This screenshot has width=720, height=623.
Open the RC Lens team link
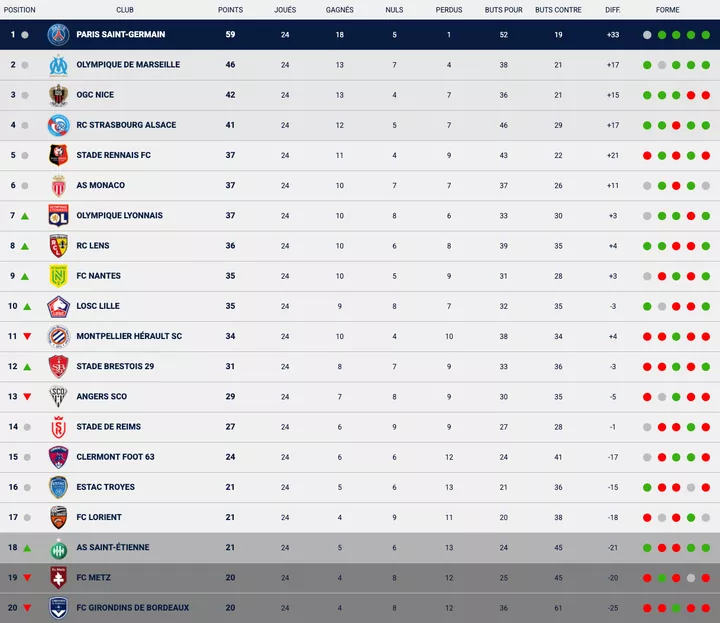click(93, 246)
